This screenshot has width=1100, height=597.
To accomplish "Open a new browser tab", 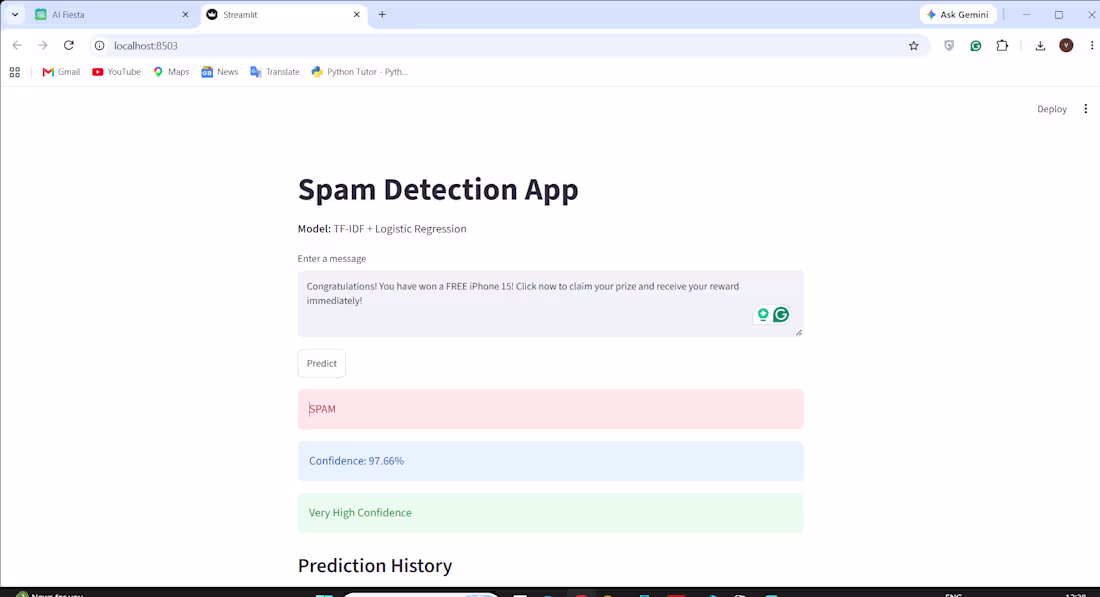I will [x=382, y=14].
